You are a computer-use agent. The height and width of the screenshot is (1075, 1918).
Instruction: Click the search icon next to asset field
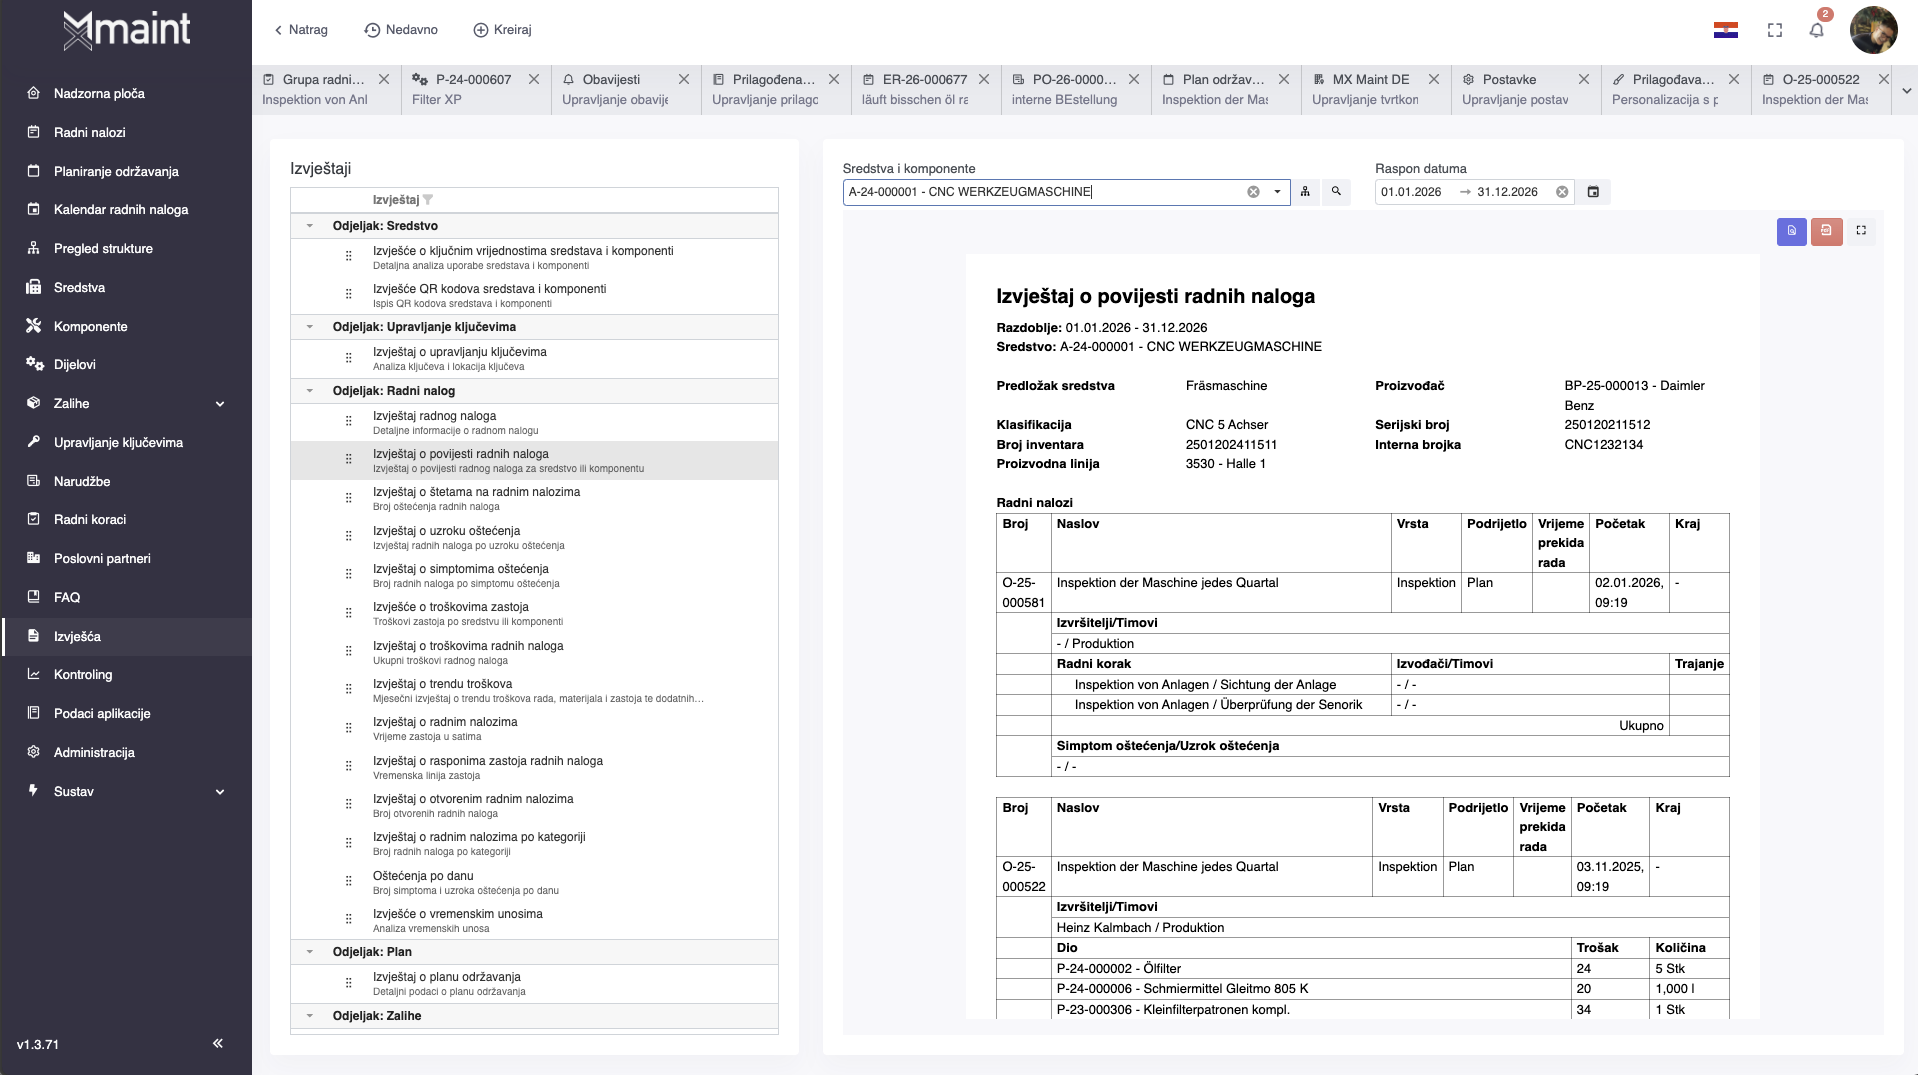pos(1336,192)
